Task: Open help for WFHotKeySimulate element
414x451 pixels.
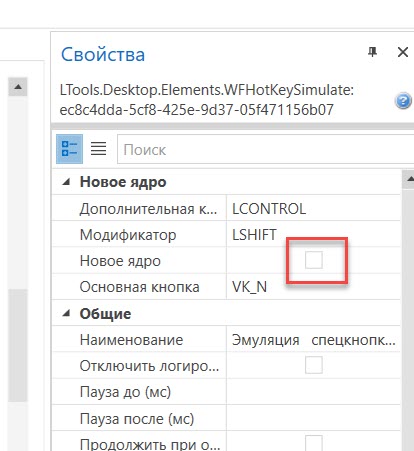Action: click(x=403, y=101)
